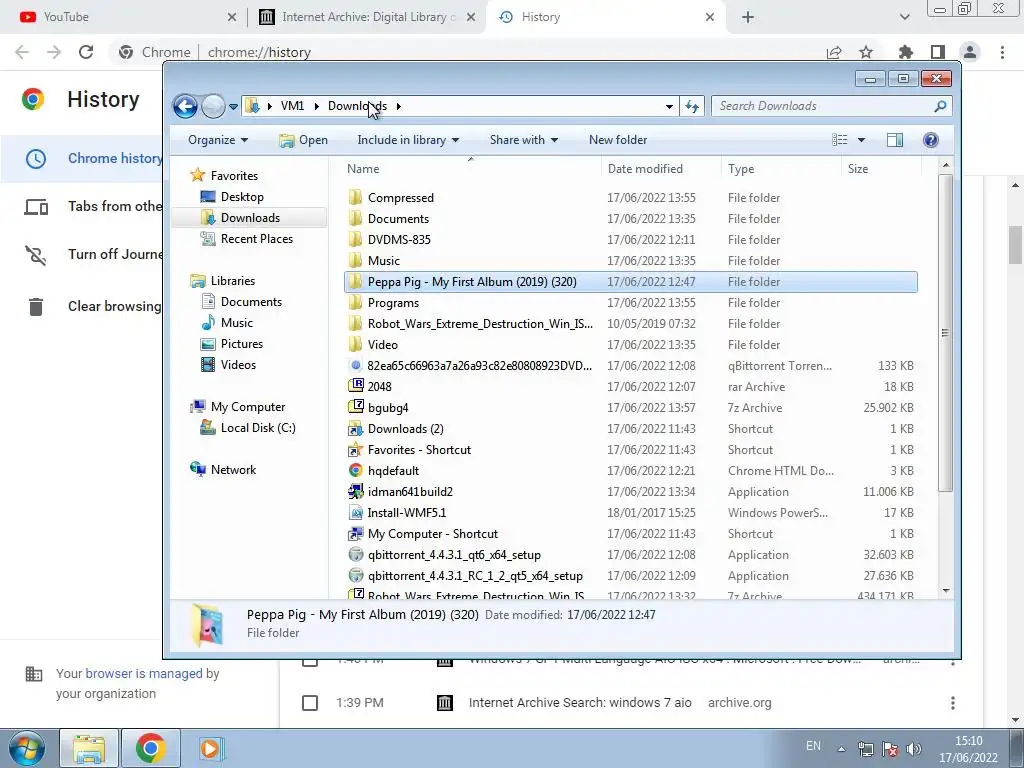Select Favorites in the navigation pane

tap(234, 176)
